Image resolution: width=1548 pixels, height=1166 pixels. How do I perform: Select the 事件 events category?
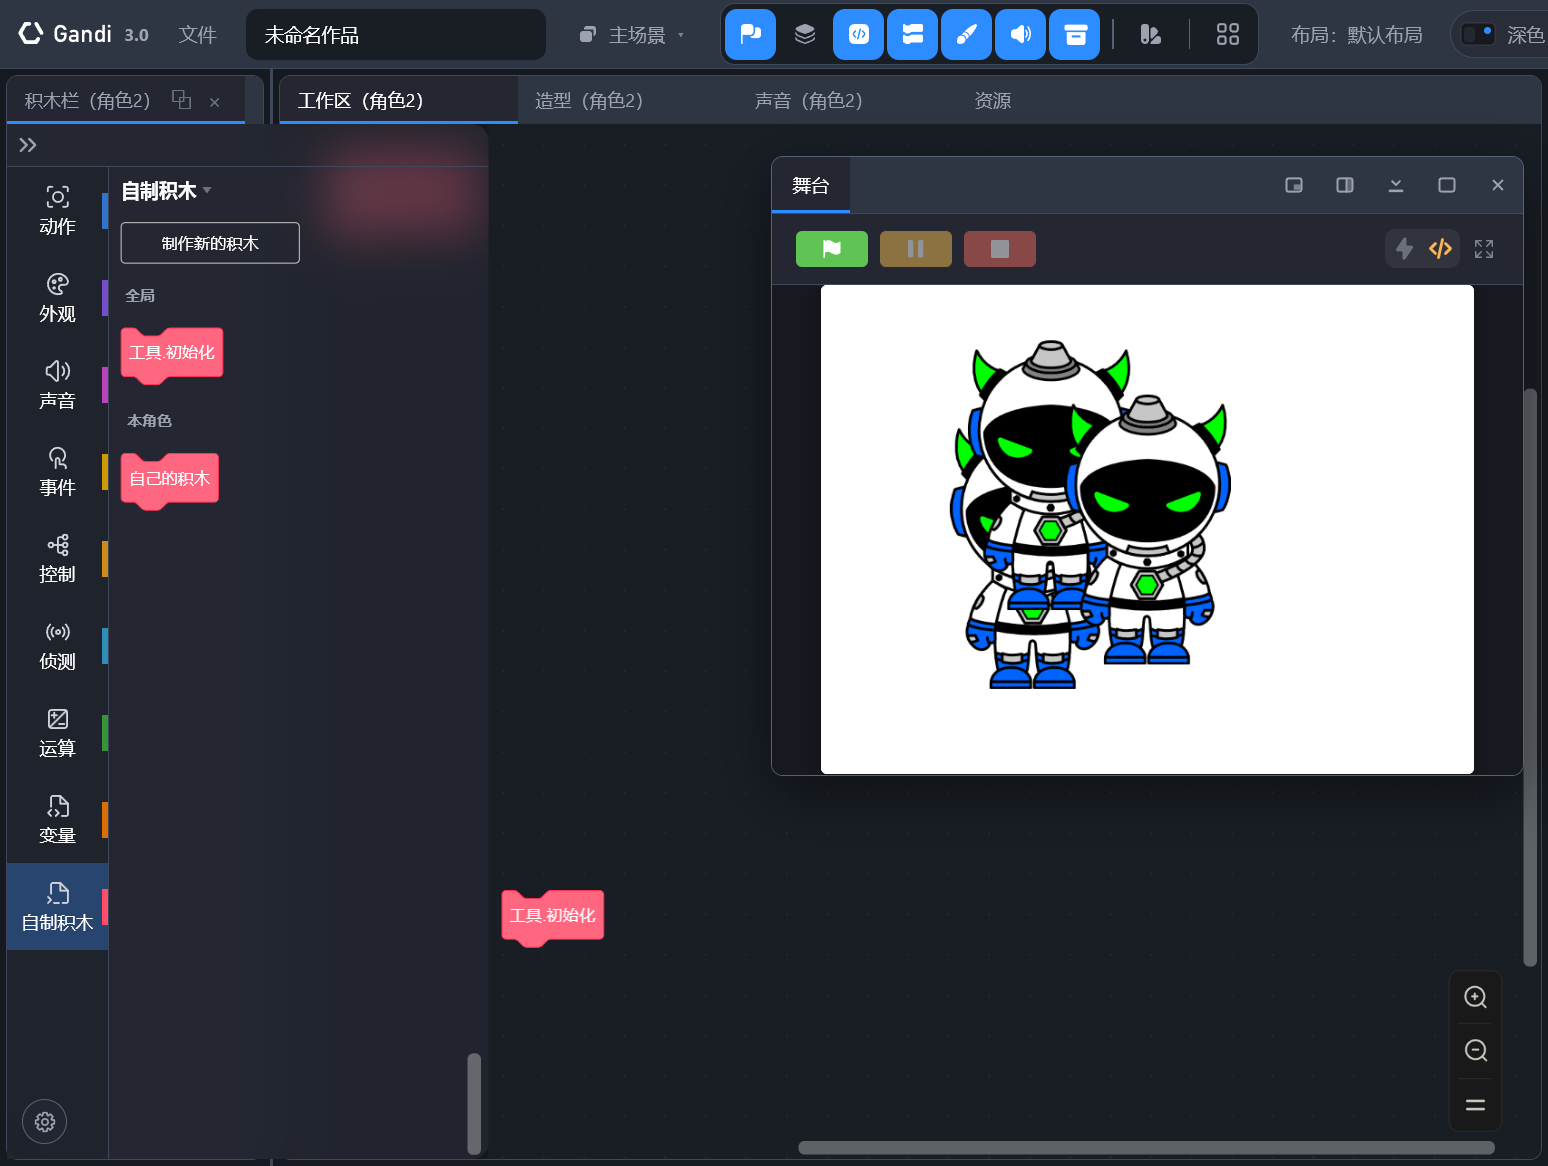point(57,472)
